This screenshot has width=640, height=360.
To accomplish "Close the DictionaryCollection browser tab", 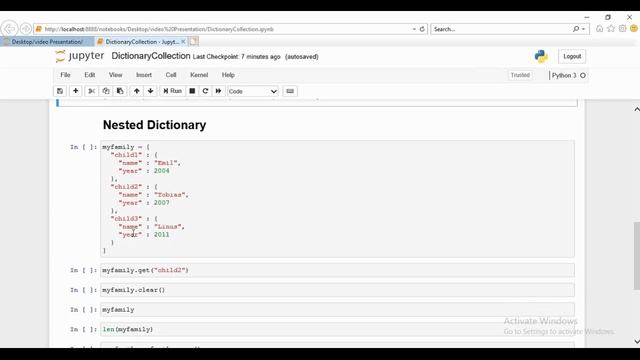I will point(183,42).
